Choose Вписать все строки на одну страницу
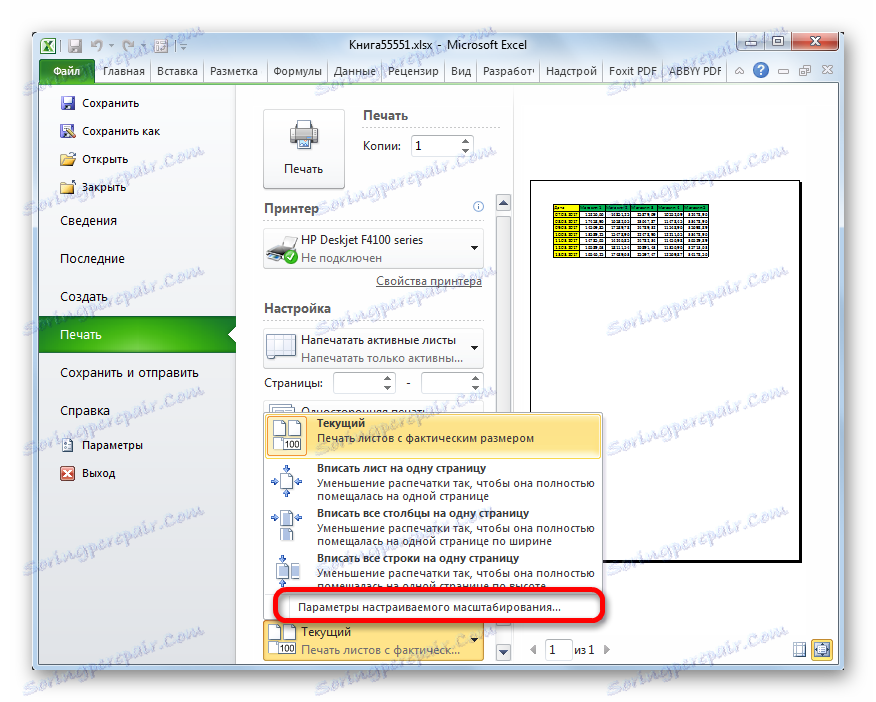 pyautogui.click(x=433, y=570)
